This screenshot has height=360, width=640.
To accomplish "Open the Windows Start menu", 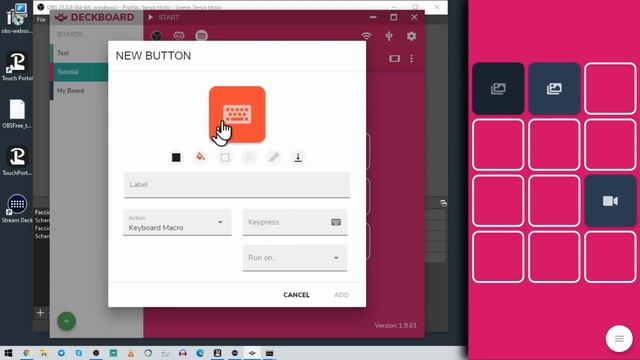I will tap(8, 353).
